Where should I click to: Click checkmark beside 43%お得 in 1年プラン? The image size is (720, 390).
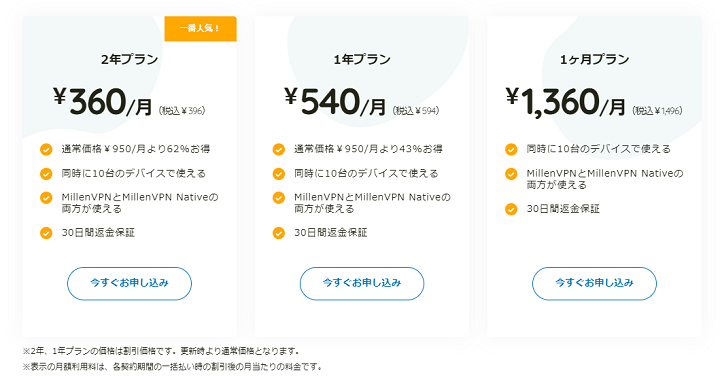[x=279, y=149]
